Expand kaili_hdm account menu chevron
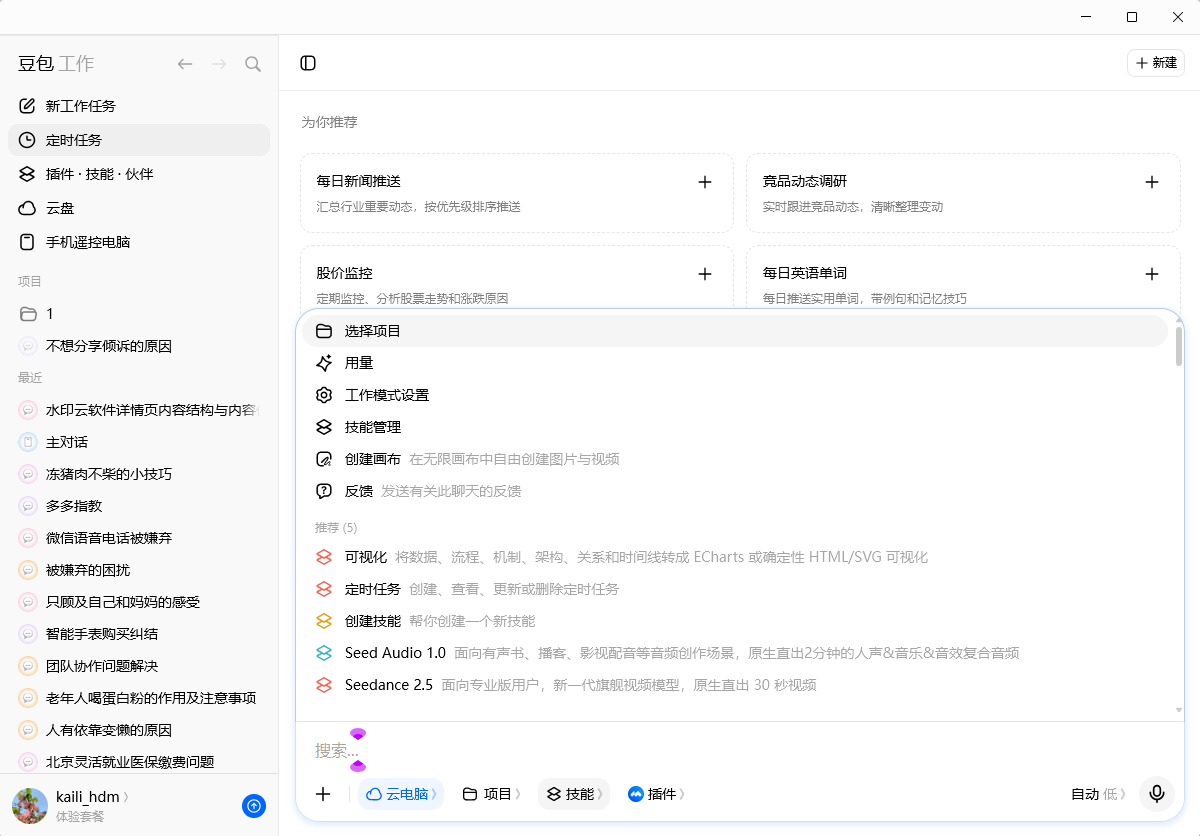The height and width of the screenshot is (836, 1200). [126, 797]
